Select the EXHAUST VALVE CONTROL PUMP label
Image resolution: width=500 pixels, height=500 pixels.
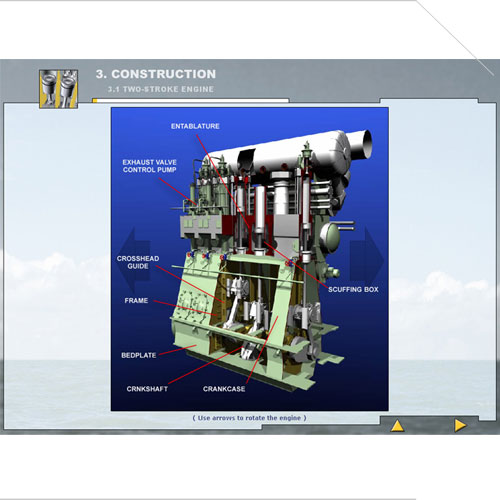click(x=149, y=166)
